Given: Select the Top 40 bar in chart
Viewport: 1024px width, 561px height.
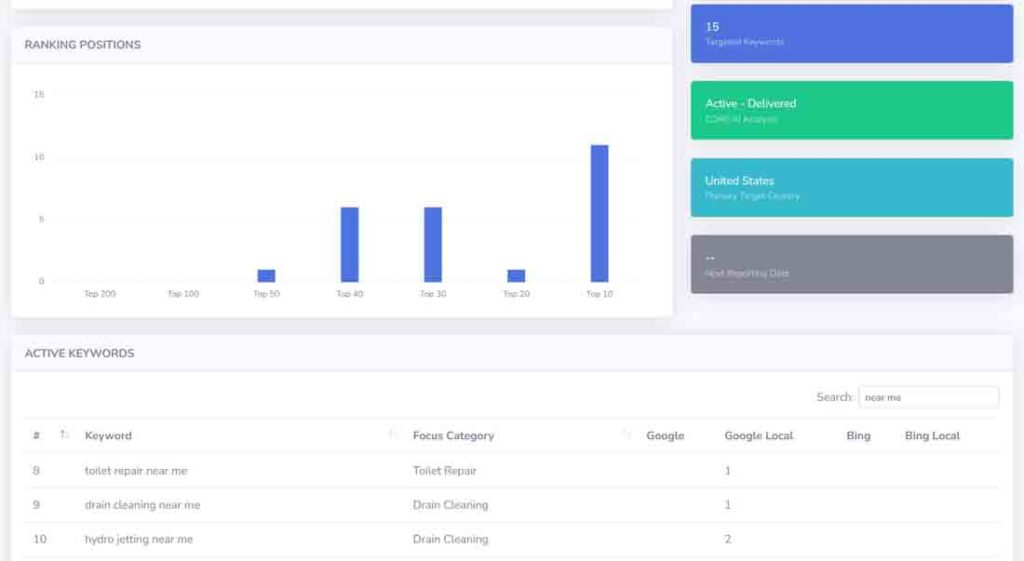Looking at the screenshot, I should point(349,244).
